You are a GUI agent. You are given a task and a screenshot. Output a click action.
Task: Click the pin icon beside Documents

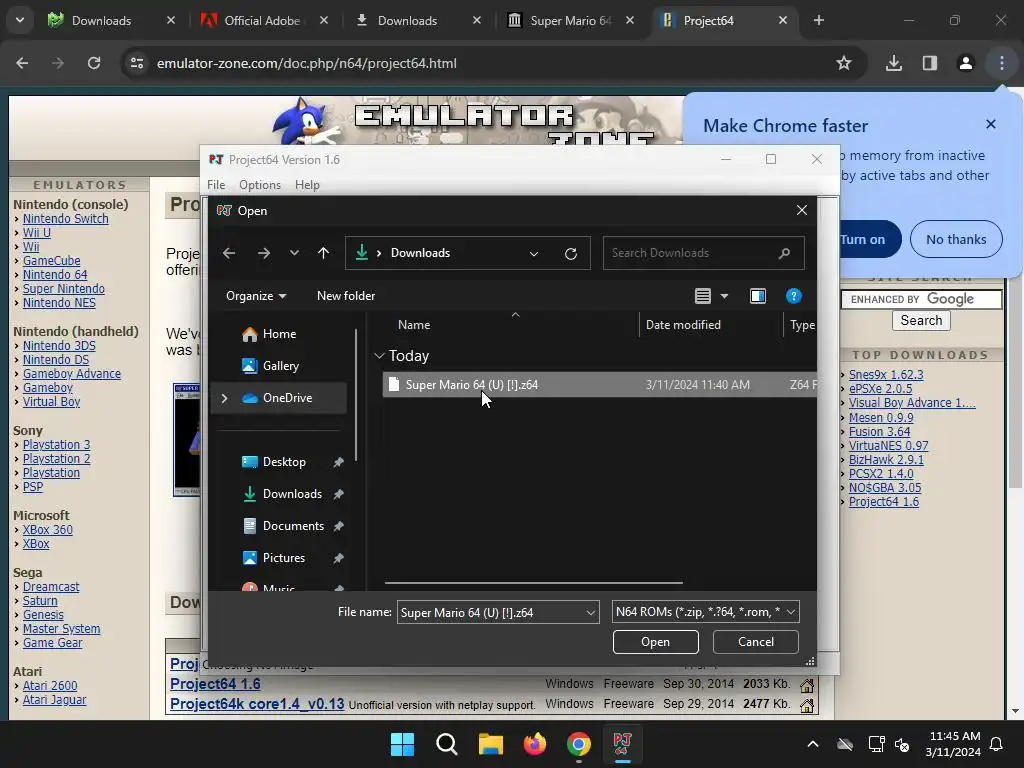tap(338, 526)
